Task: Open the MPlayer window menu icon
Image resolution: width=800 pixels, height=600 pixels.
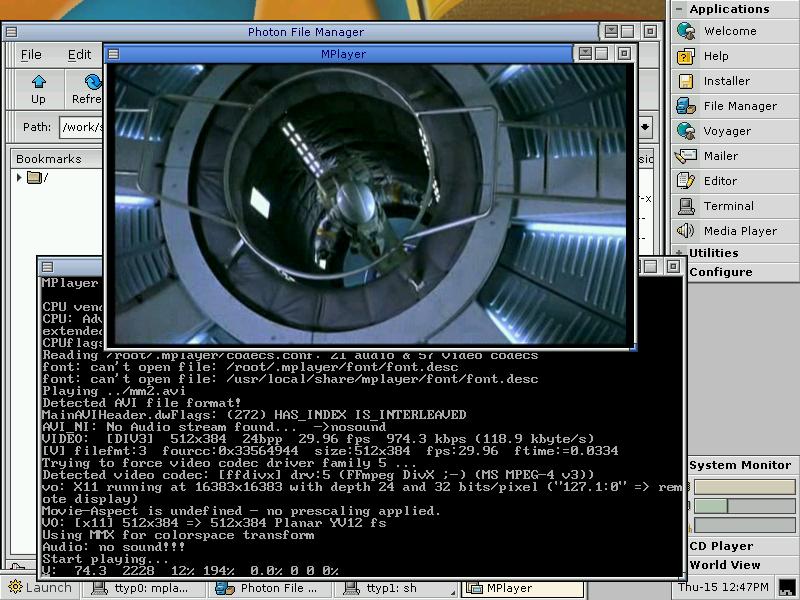Action: (x=113, y=54)
